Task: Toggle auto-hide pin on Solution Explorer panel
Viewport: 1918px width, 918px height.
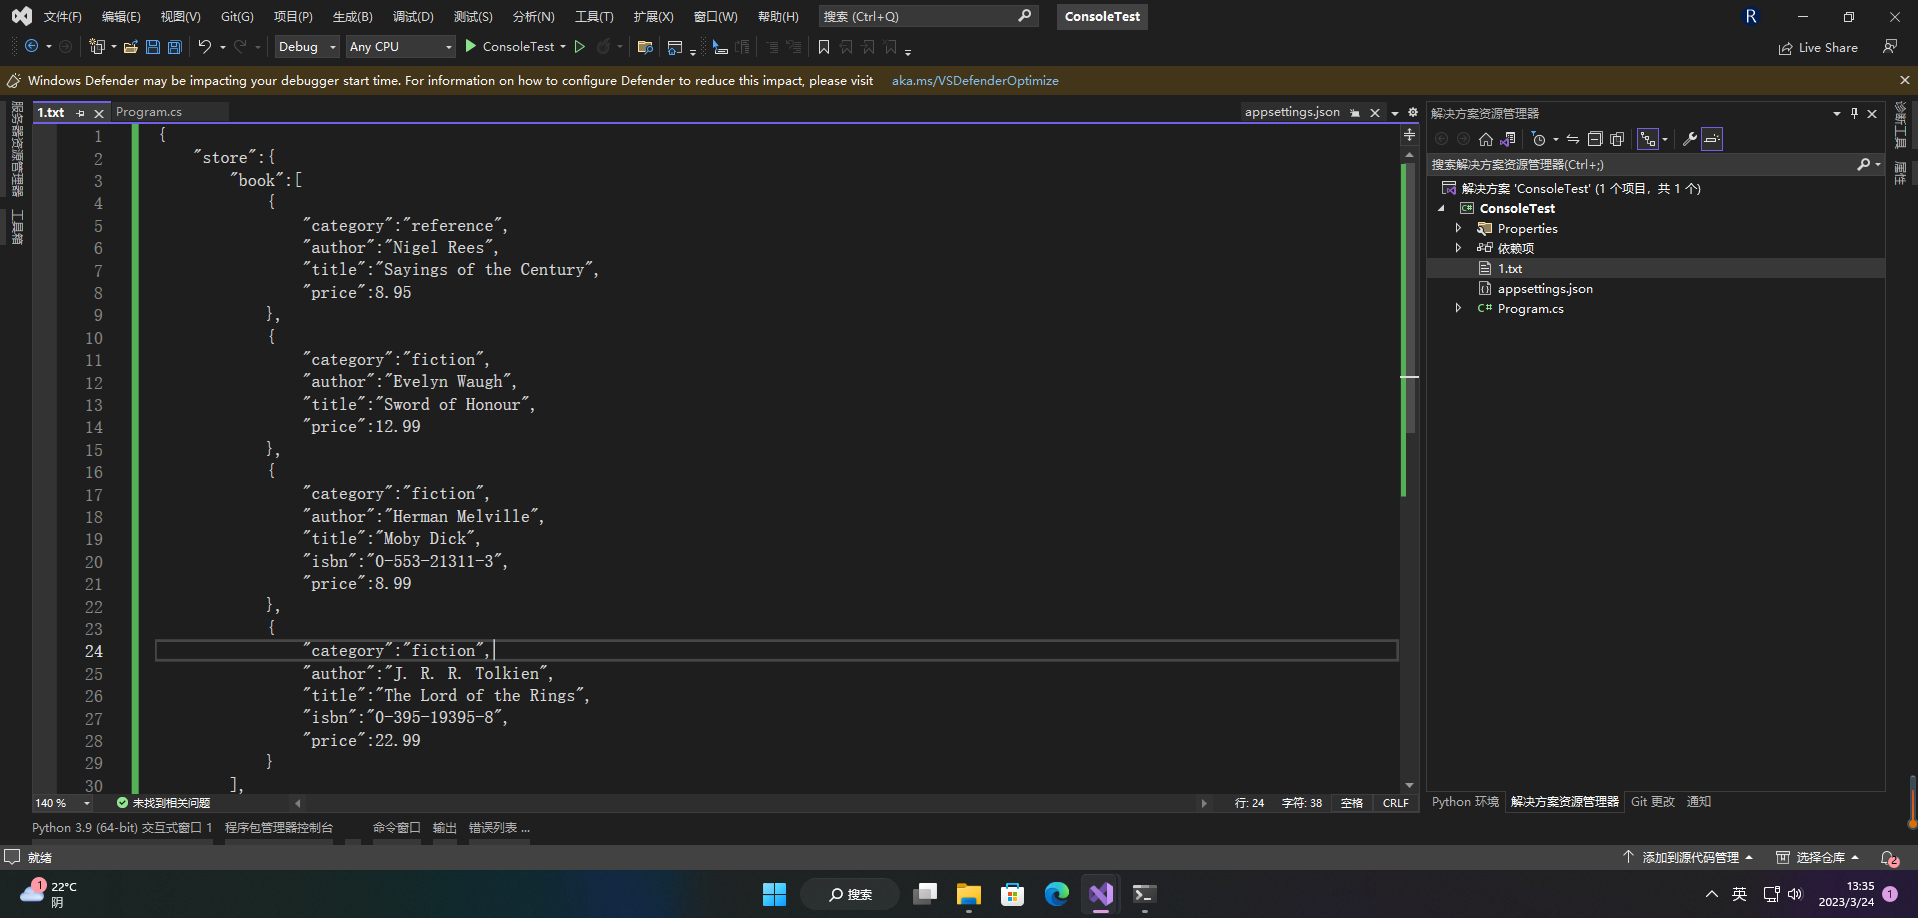Action: click(1854, 113)
